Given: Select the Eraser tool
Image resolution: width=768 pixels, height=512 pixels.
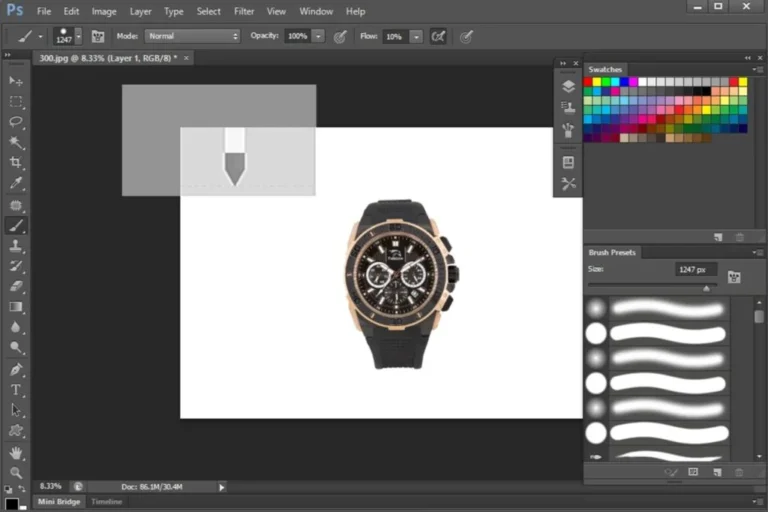Looking at the screenshot, I should click(x=16, y=286).
